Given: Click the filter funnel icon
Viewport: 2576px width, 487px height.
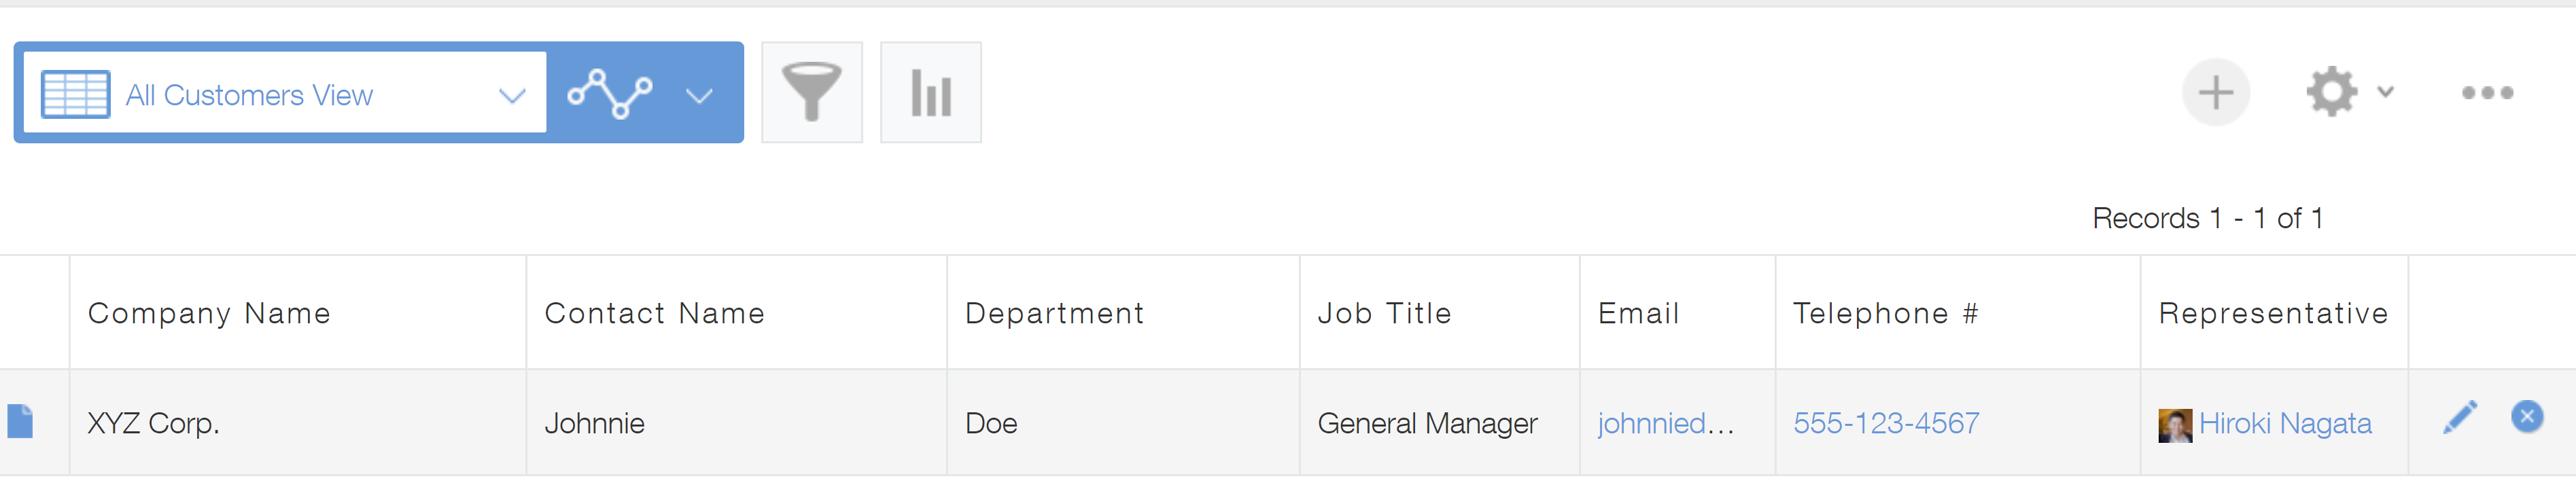Looking at the screenshot, I should [811, 93].
